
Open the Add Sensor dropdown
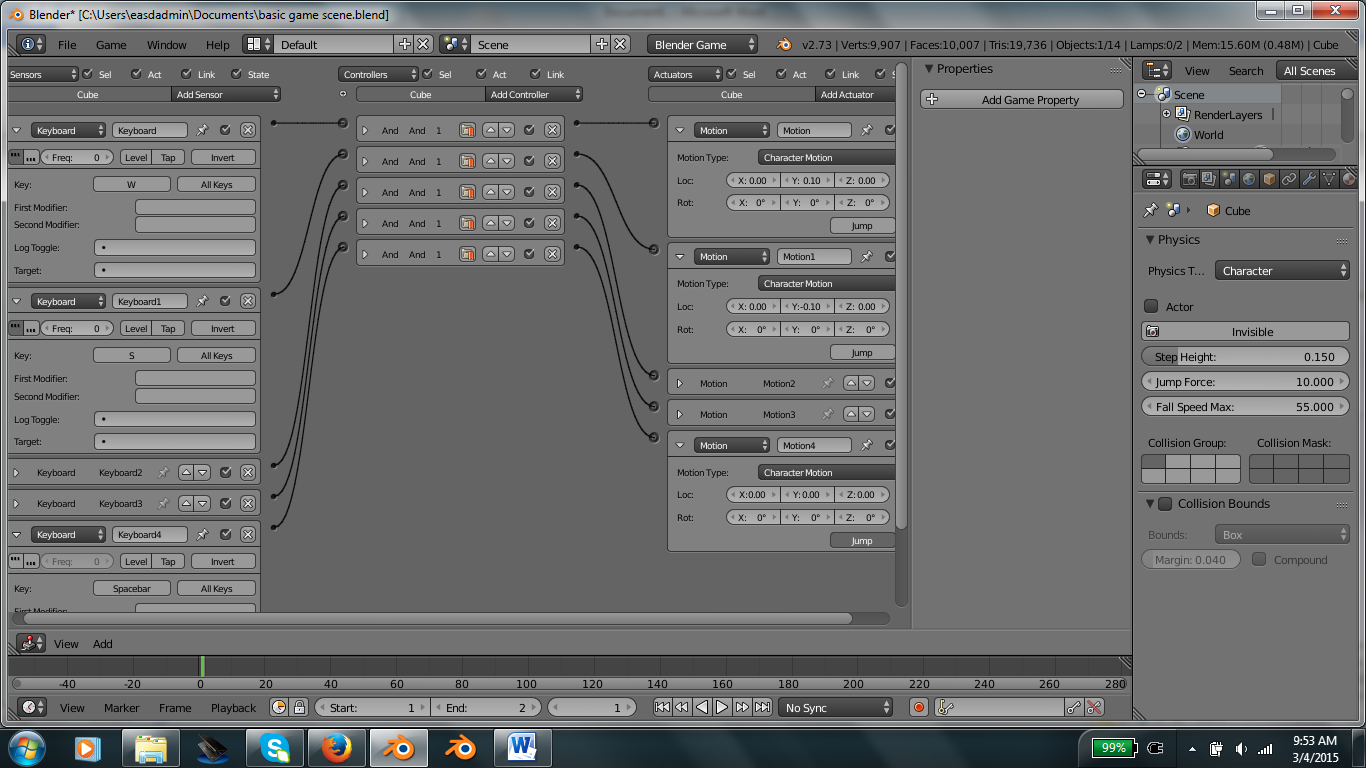click(x=226, y=94)
